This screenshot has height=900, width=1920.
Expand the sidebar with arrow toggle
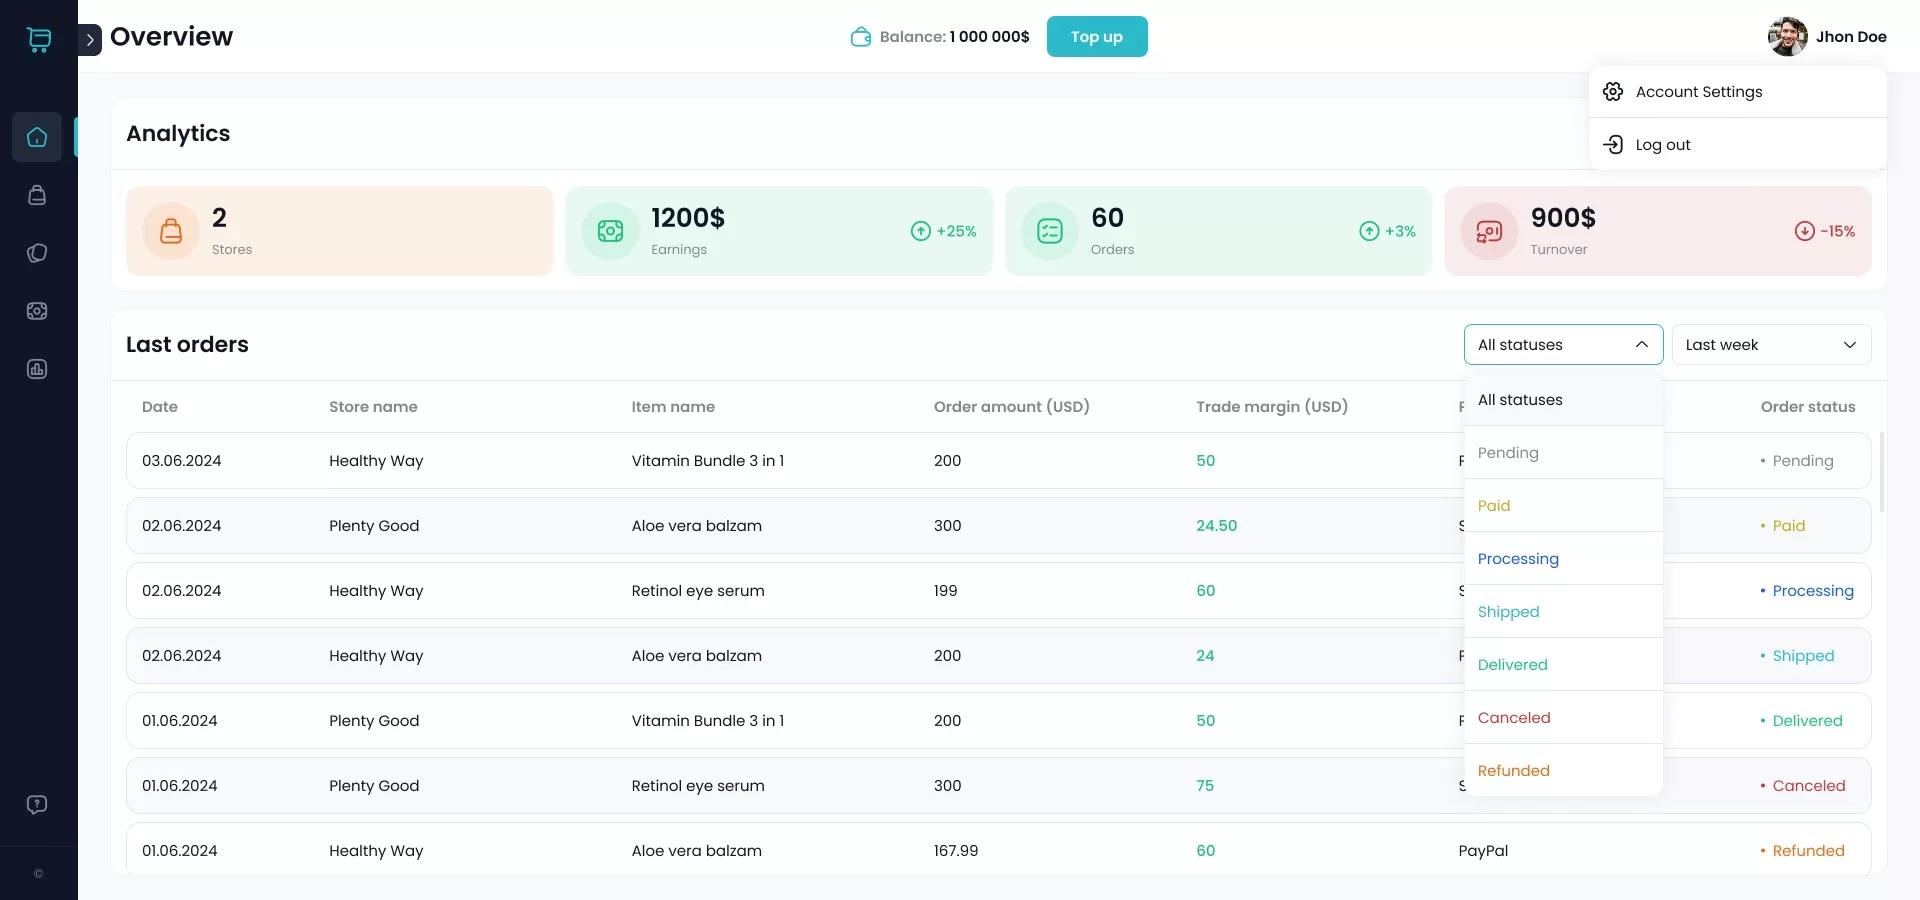click(x=90, y=40)
